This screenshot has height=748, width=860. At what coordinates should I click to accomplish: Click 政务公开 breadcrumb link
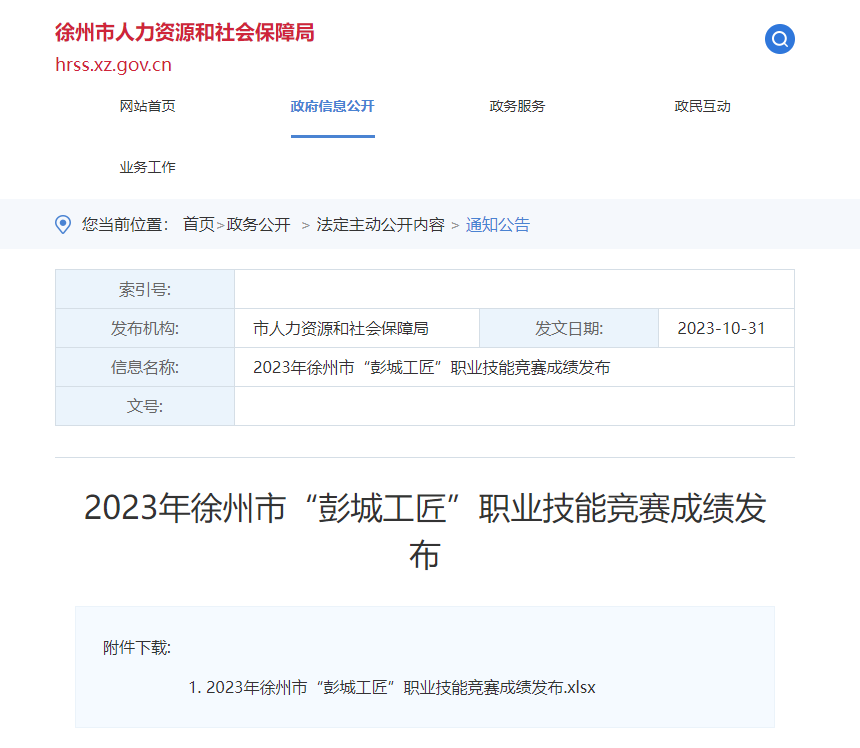258,224
